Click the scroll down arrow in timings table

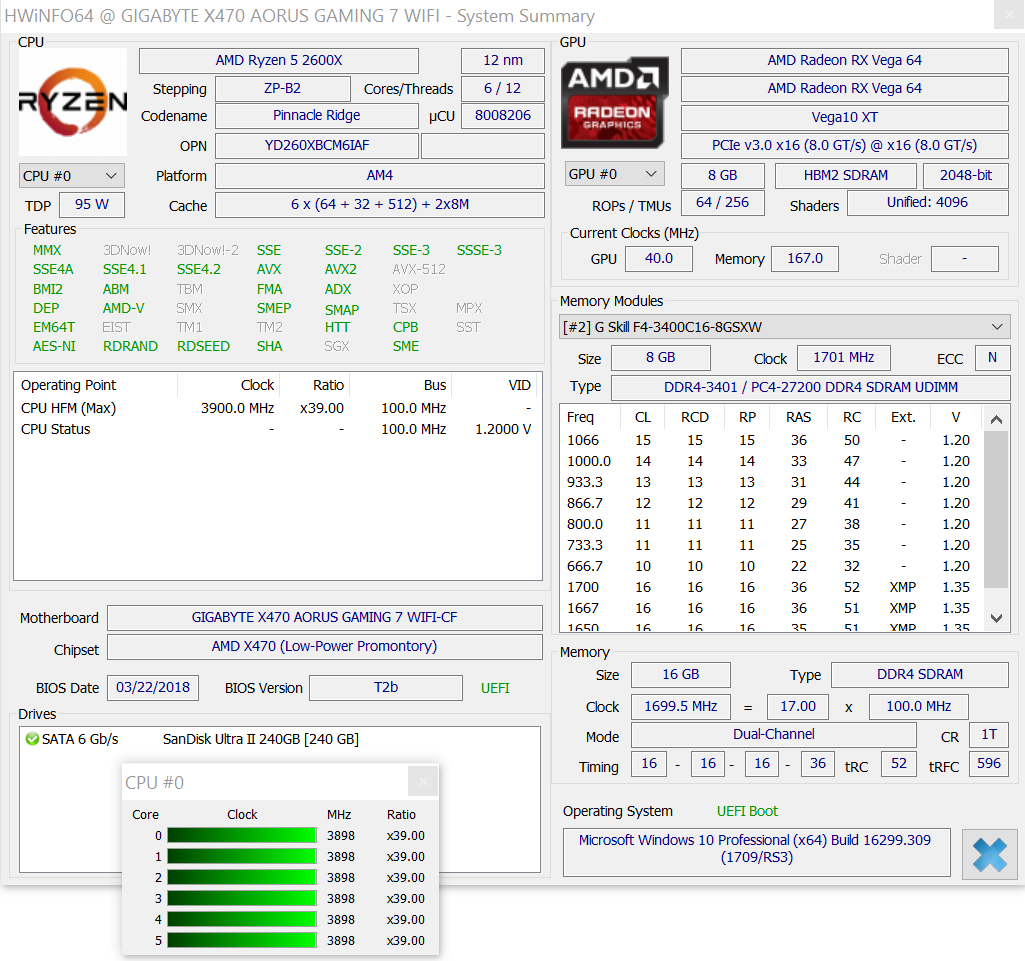tap(996, 618)
